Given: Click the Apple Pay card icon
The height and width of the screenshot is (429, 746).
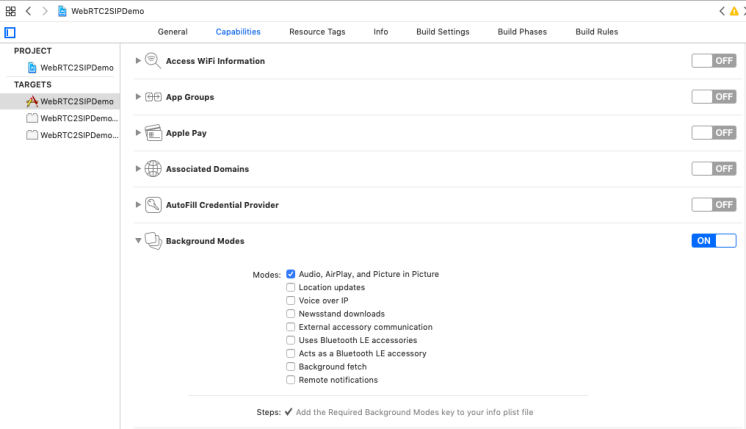Looking at the screenshot, I should 153,133.
